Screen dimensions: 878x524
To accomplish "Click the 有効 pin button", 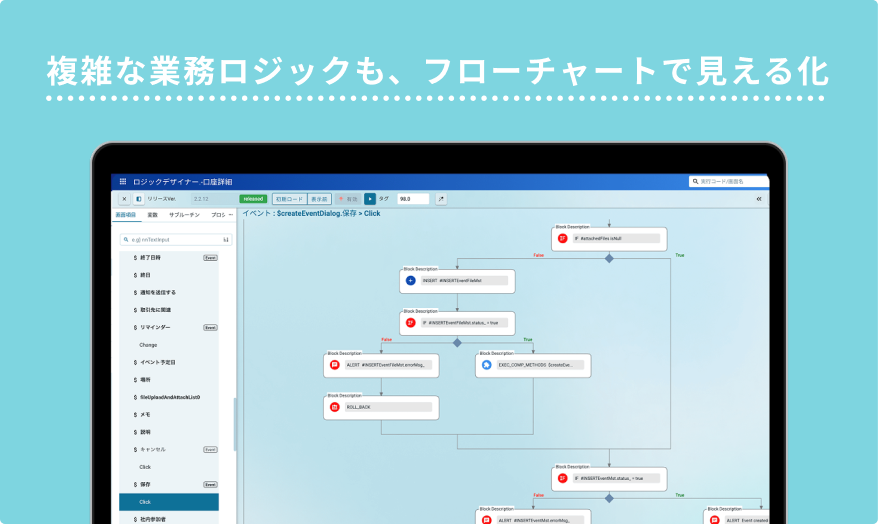I will pos(348,199).
